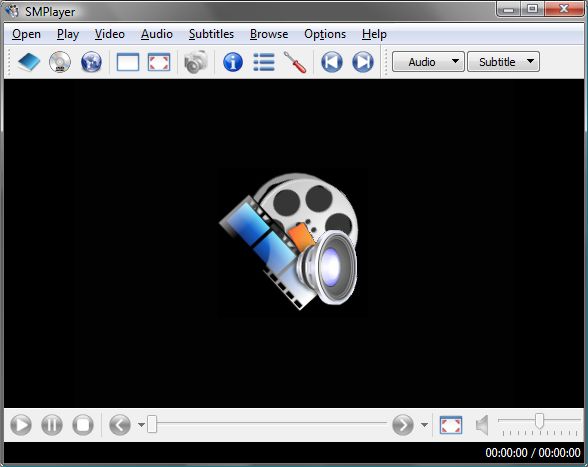Open Preferences with the screwdriver icon

[x=295, y=62]
